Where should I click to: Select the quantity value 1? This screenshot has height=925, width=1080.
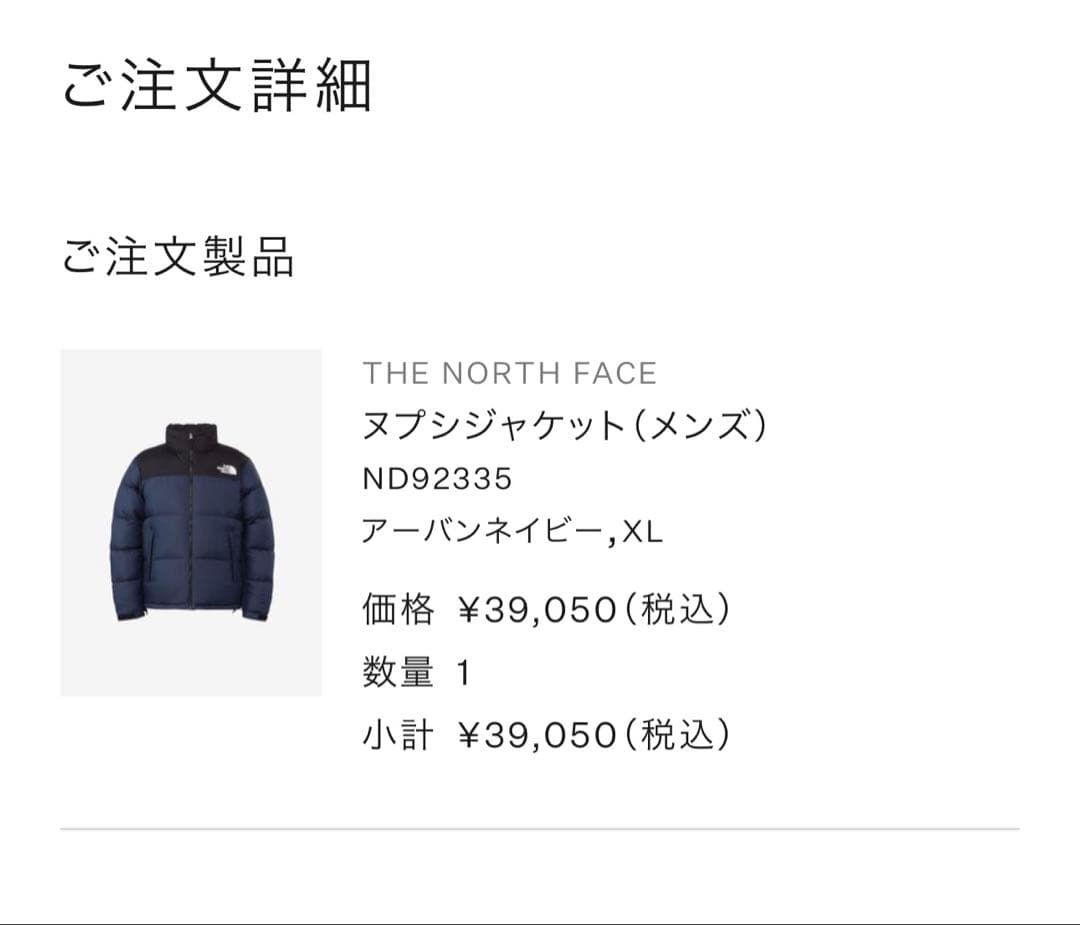pos(462,672)
